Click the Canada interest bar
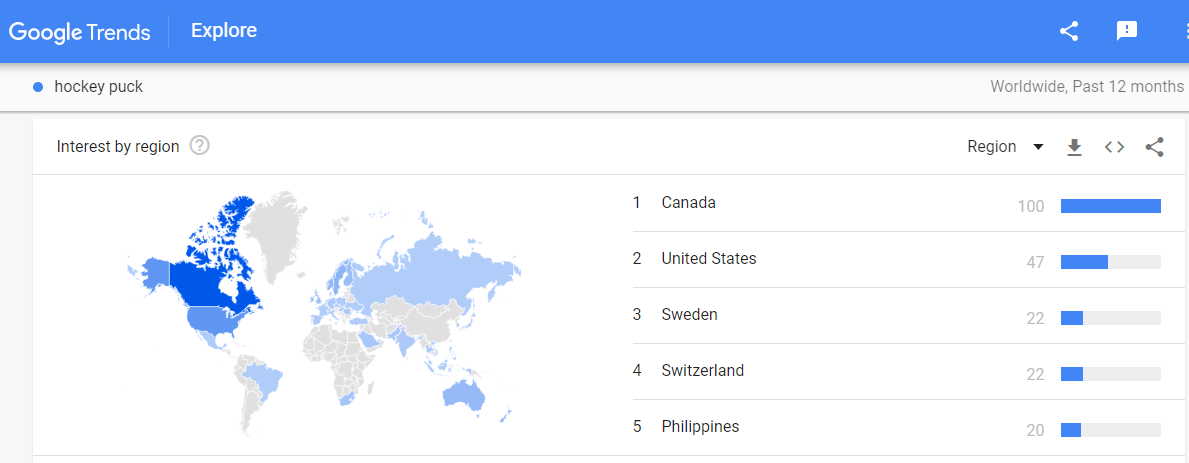Viewport: 1189px width, 463px height. (x=1110, y=206)
